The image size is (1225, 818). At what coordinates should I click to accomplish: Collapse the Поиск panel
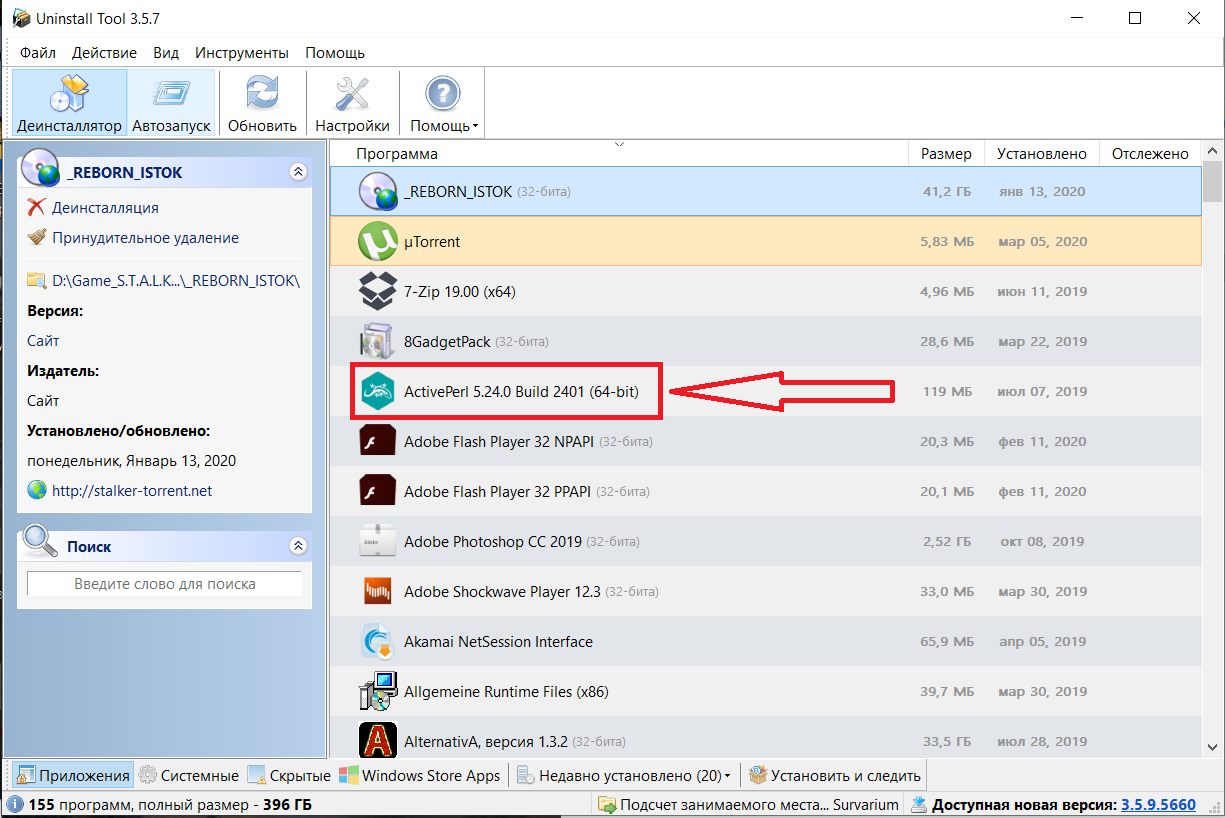pyautogui.click(x=297, y=546)
